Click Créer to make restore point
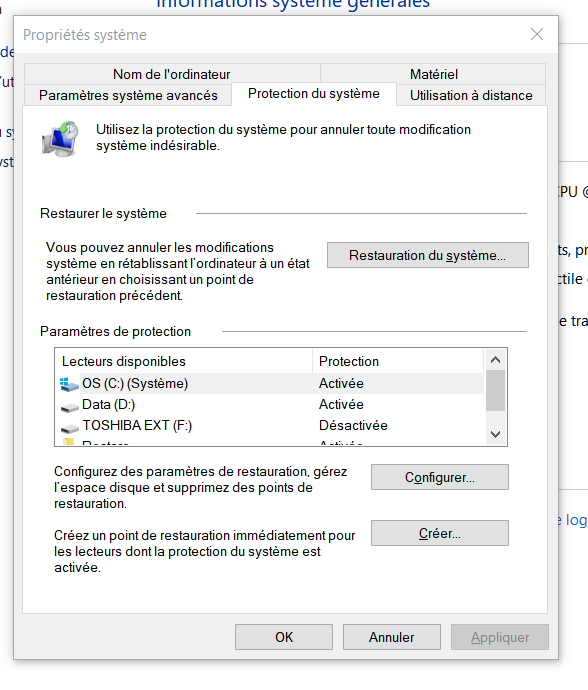The image size is (588, 690). (x=440, y=533)
